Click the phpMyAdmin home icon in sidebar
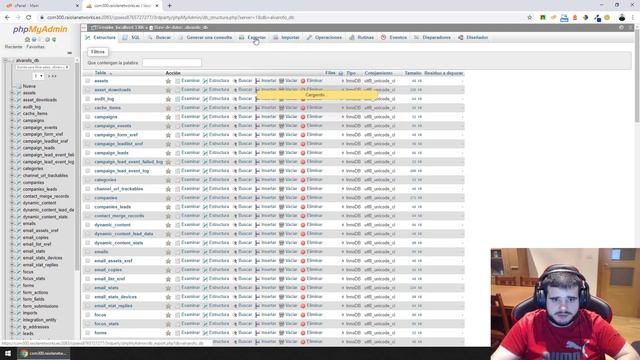 27,40
